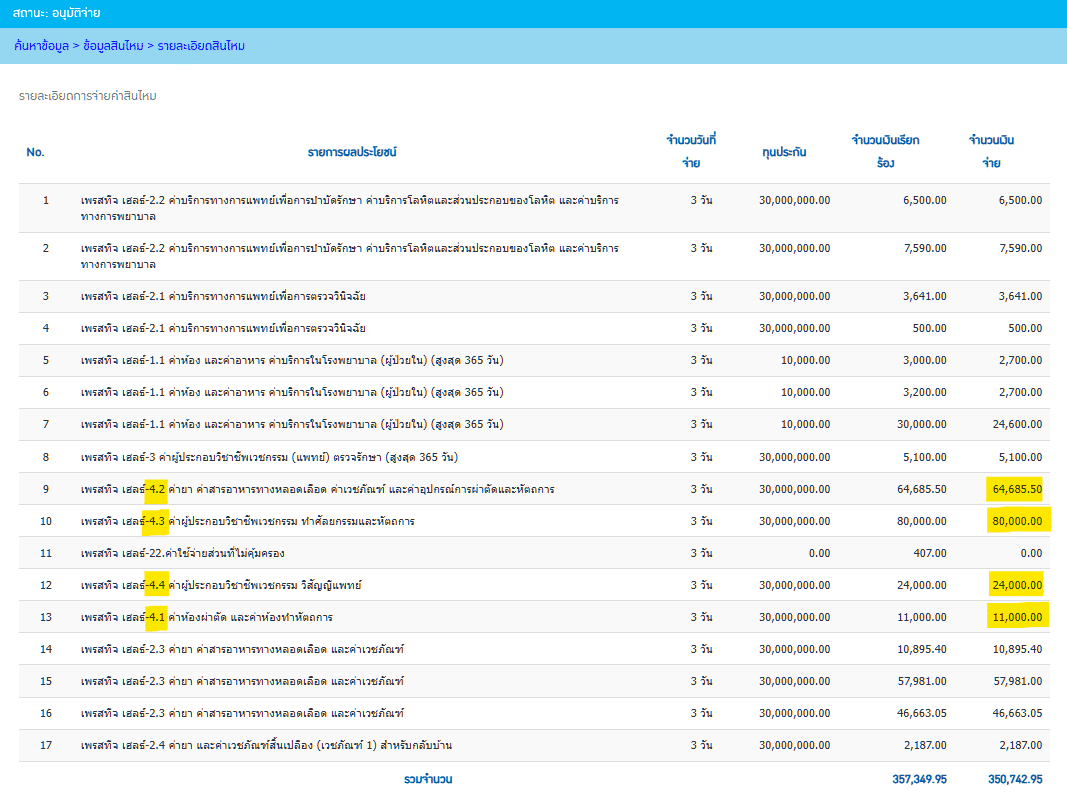Select row 9 benefit 4.2 description
The image size is (1067, 792).
[317, 489]
